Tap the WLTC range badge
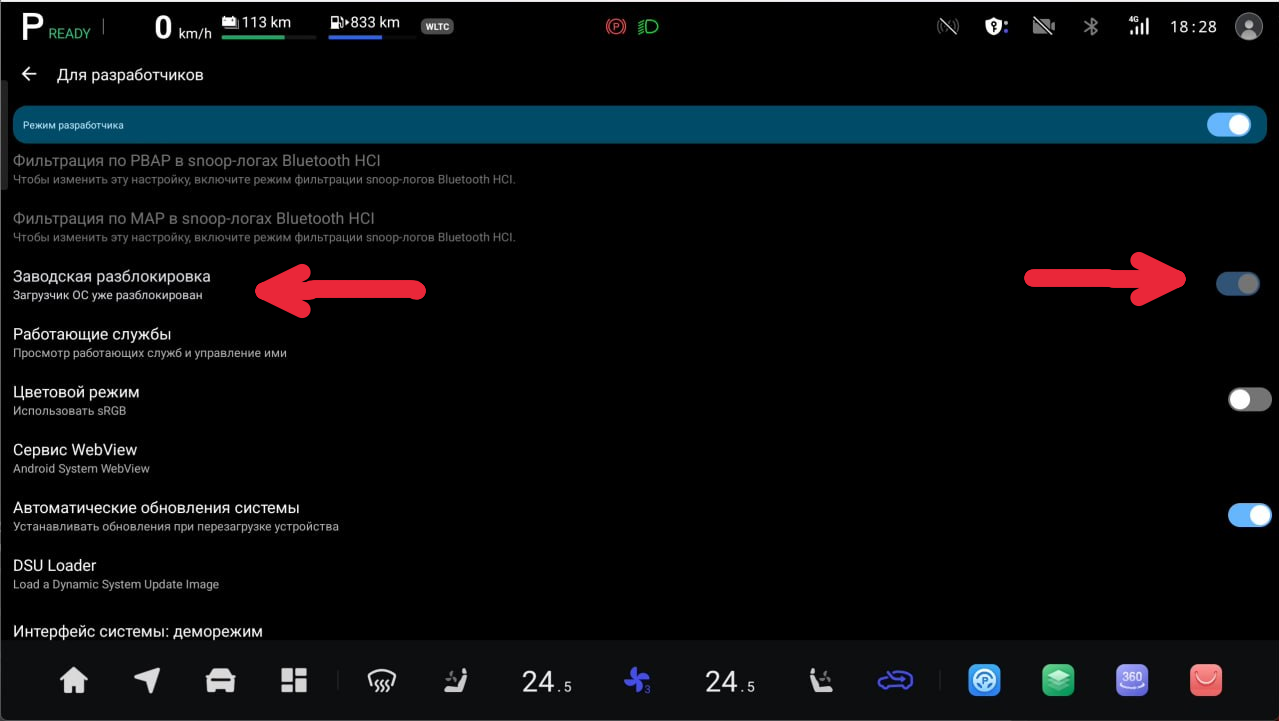This screenshot has width=1279, height=721. coord(437,27)
